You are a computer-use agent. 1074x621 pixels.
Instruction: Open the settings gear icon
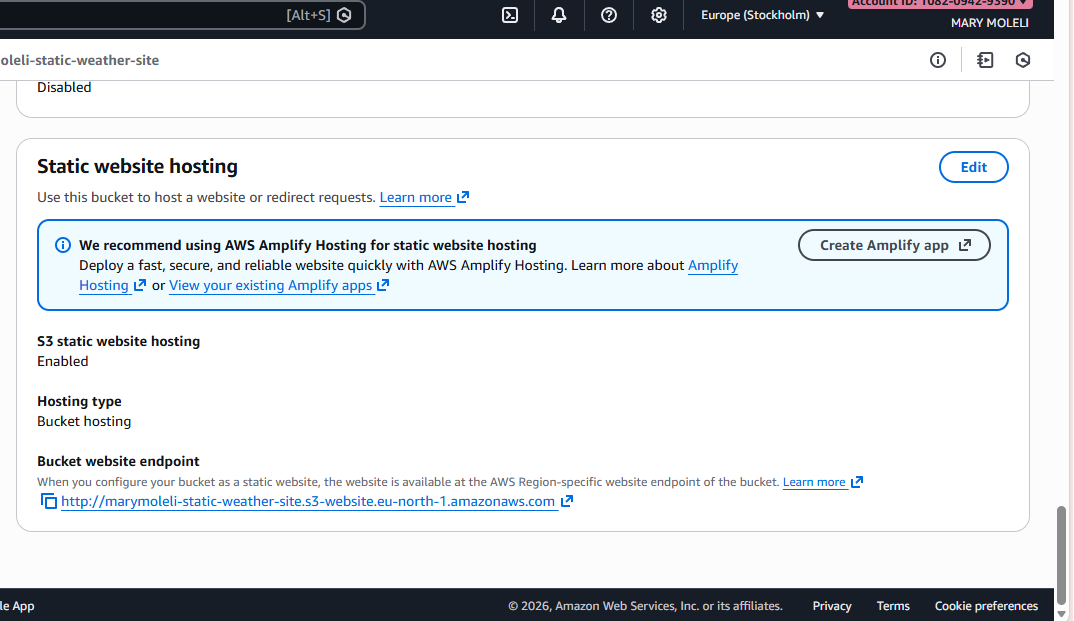click(x=658, y=15)
